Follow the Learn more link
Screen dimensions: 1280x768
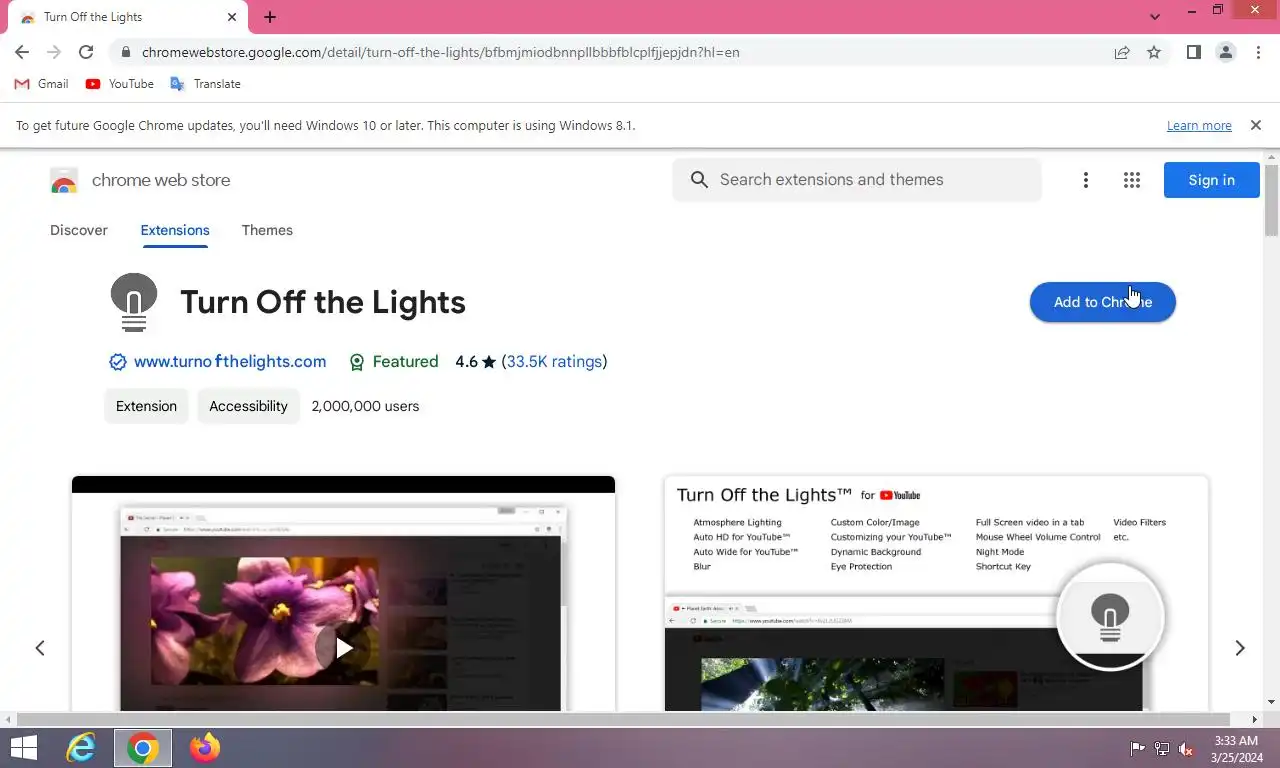click(1199, 126)
